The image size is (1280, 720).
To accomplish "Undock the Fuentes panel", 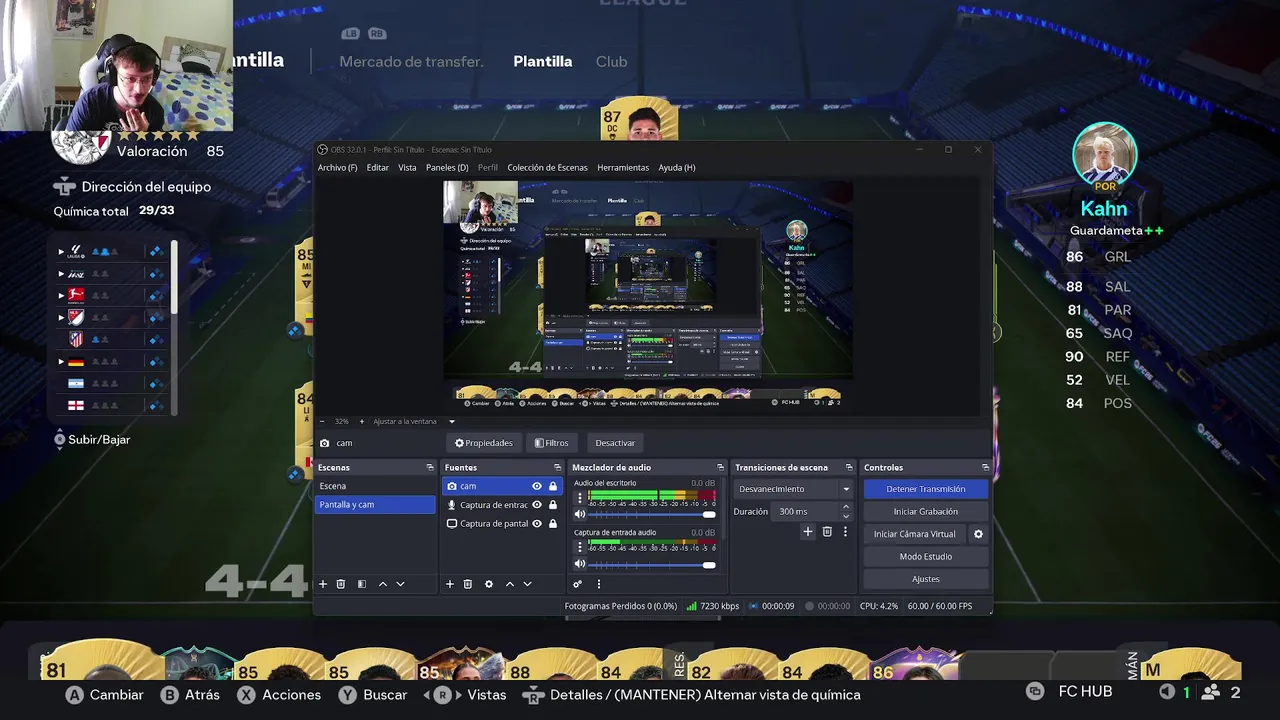I will point(557,467).
